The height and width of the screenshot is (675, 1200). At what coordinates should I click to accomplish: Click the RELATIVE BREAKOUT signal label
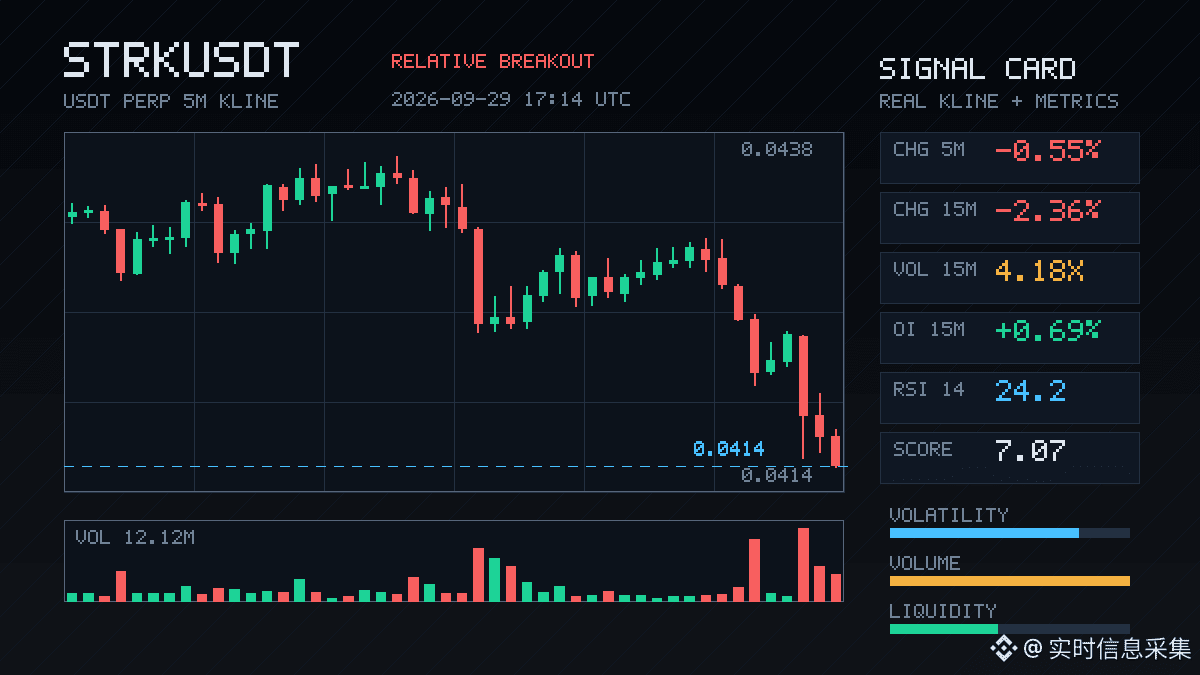[x=492, y=61]
